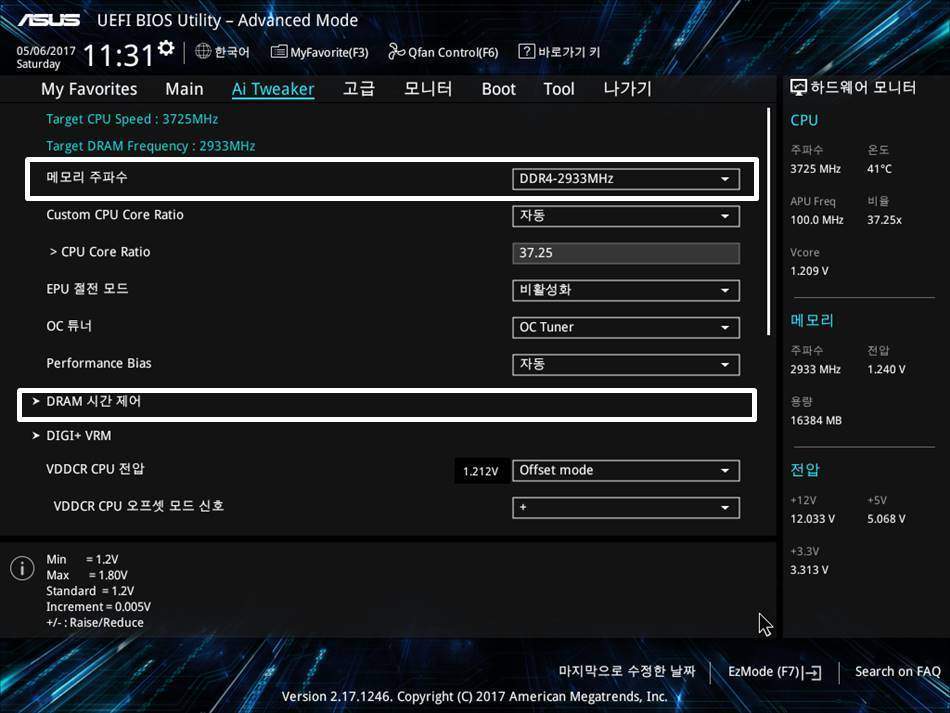This screenshot has height=713, width=950.
Task: Open the Performance Bias dropdown
Action: 626,364
